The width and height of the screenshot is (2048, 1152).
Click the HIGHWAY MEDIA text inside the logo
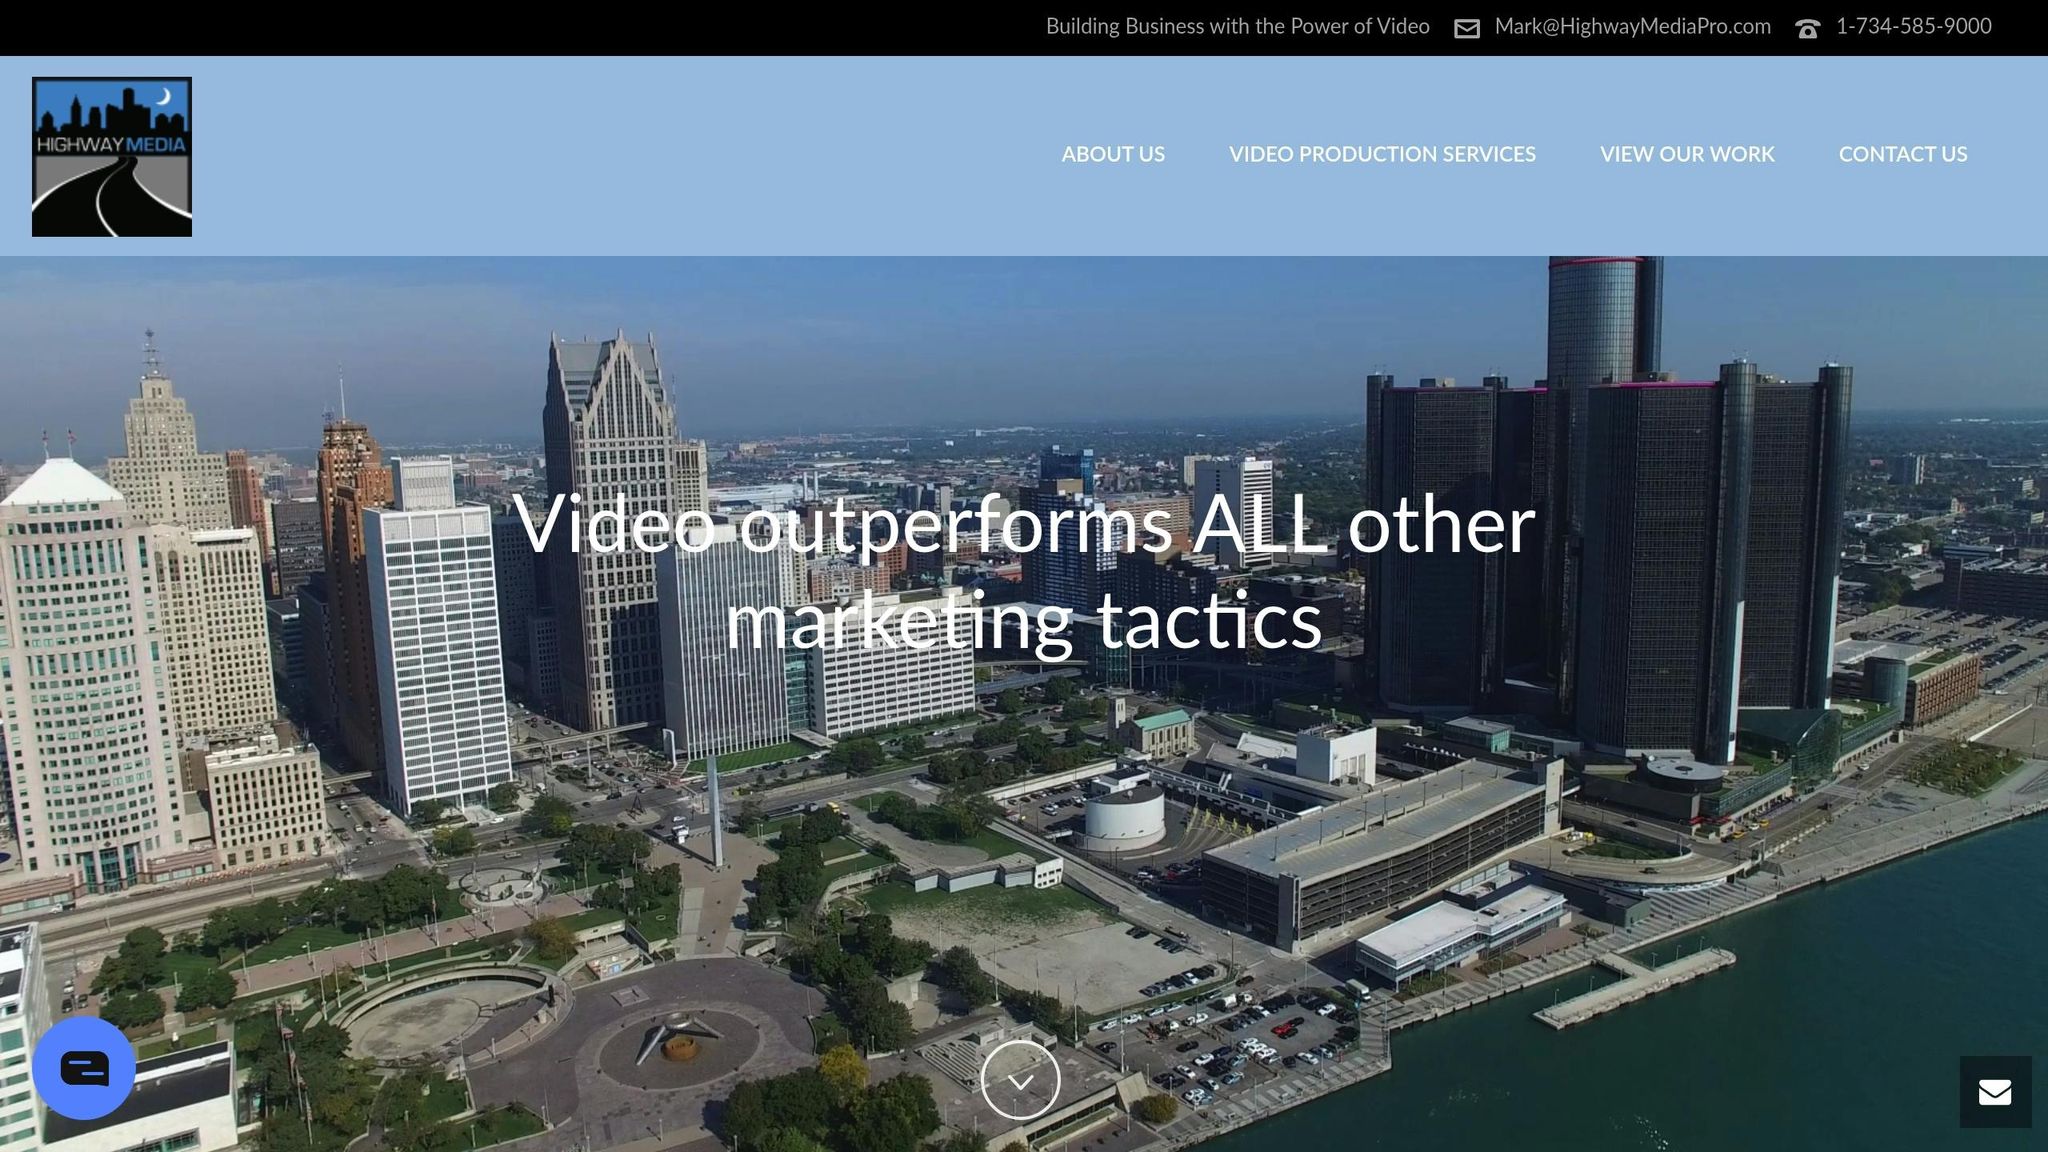111,144
